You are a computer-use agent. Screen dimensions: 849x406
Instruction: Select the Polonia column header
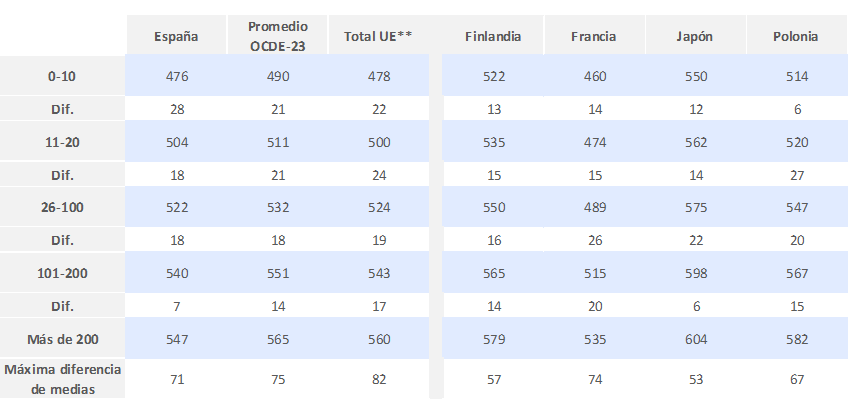[x=795, y=36]
